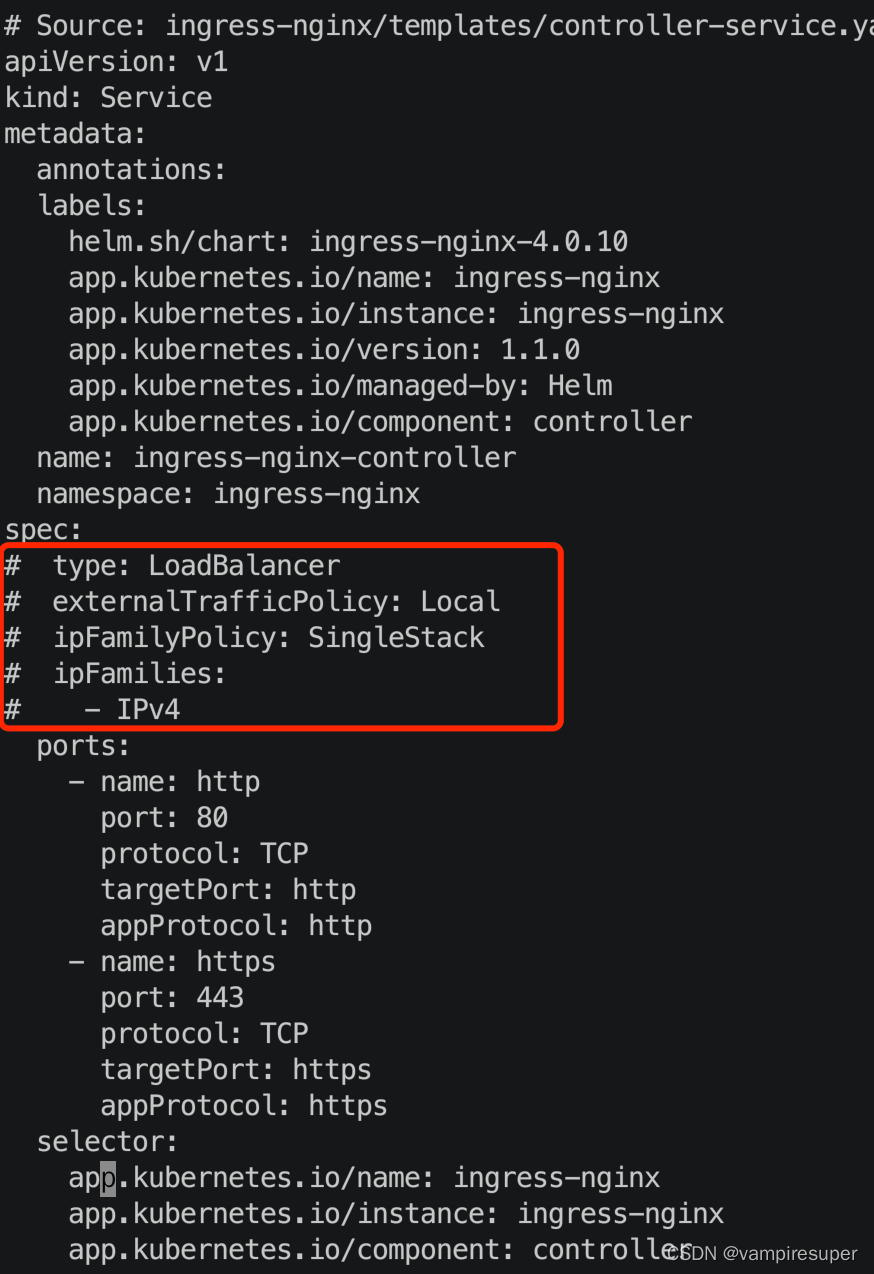Click the 'ports:' key line
Screen dimensions: 874x1274
tap(84, 746)
